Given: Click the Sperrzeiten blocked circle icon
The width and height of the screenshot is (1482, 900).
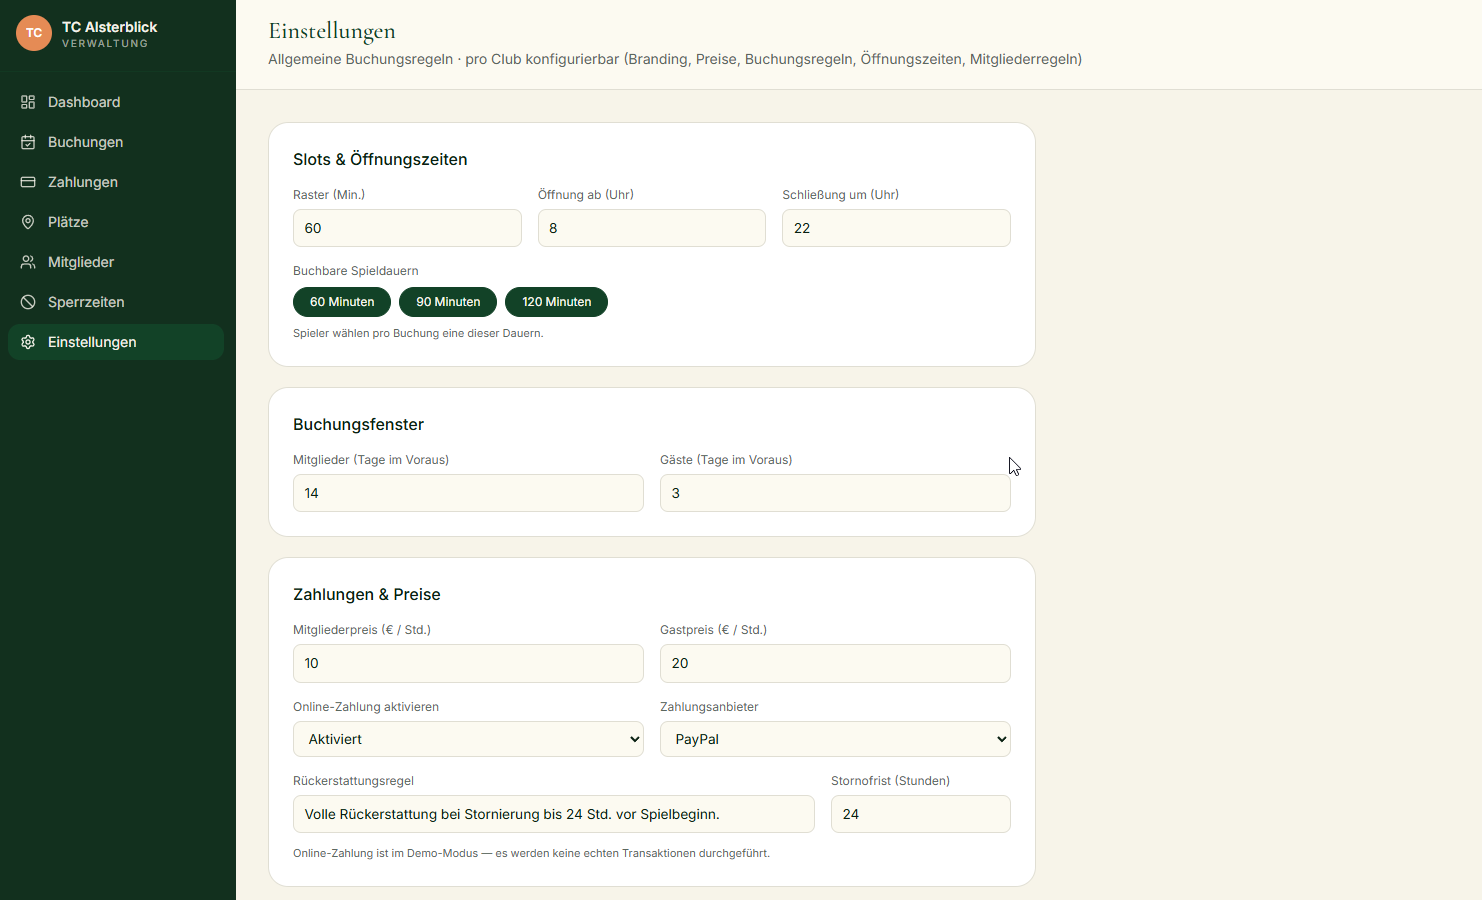Looking at the screenshot, I should point(28,302).
